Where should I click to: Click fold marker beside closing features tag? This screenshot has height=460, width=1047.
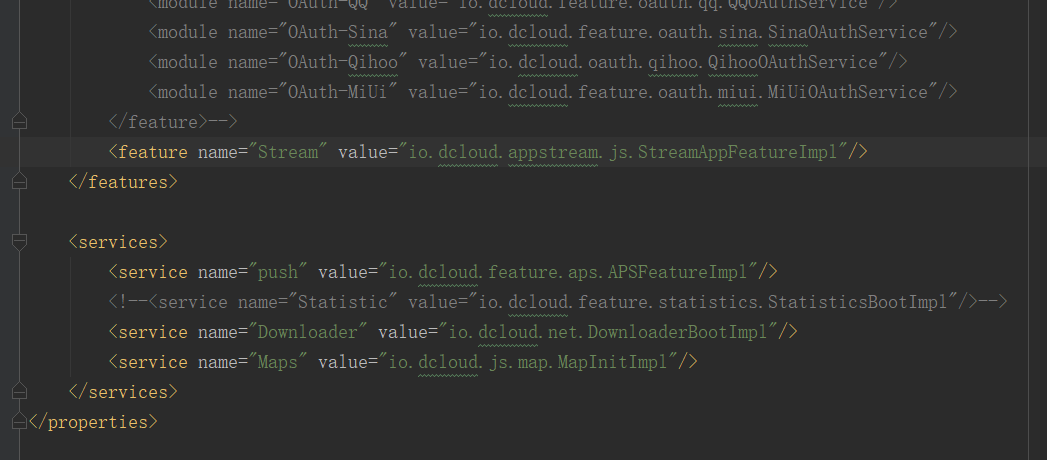point(19,182)
